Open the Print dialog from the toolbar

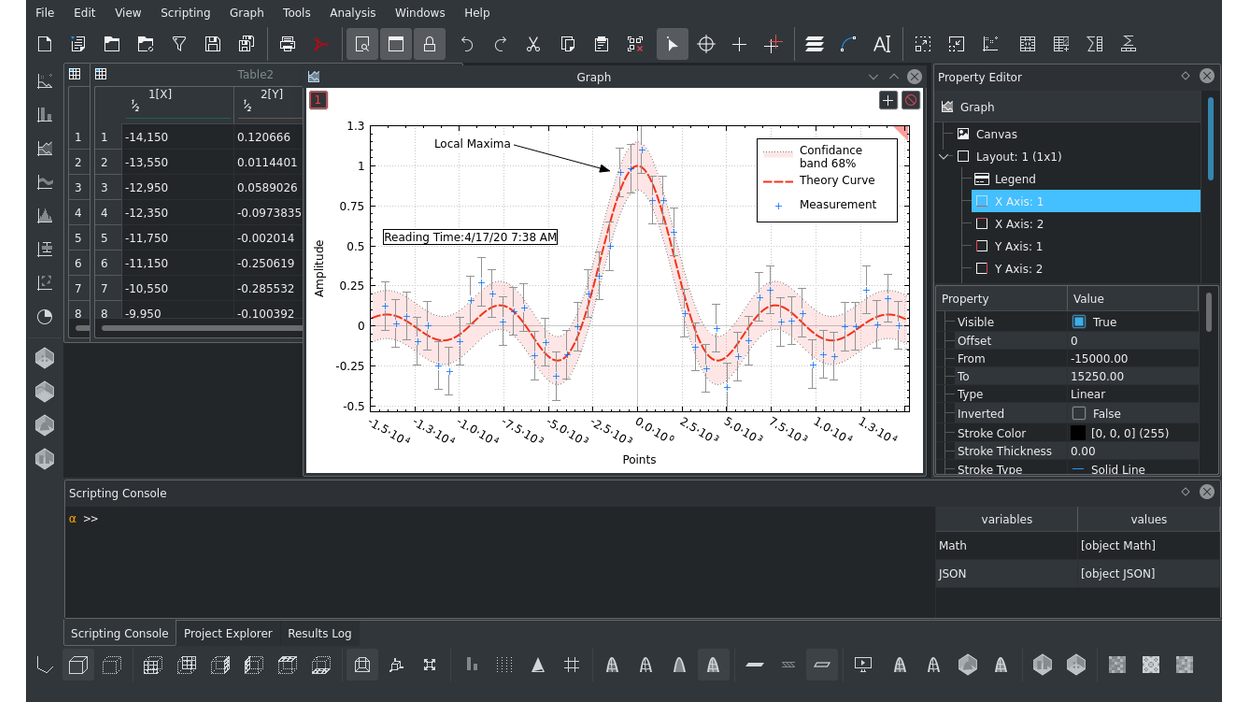287,44
